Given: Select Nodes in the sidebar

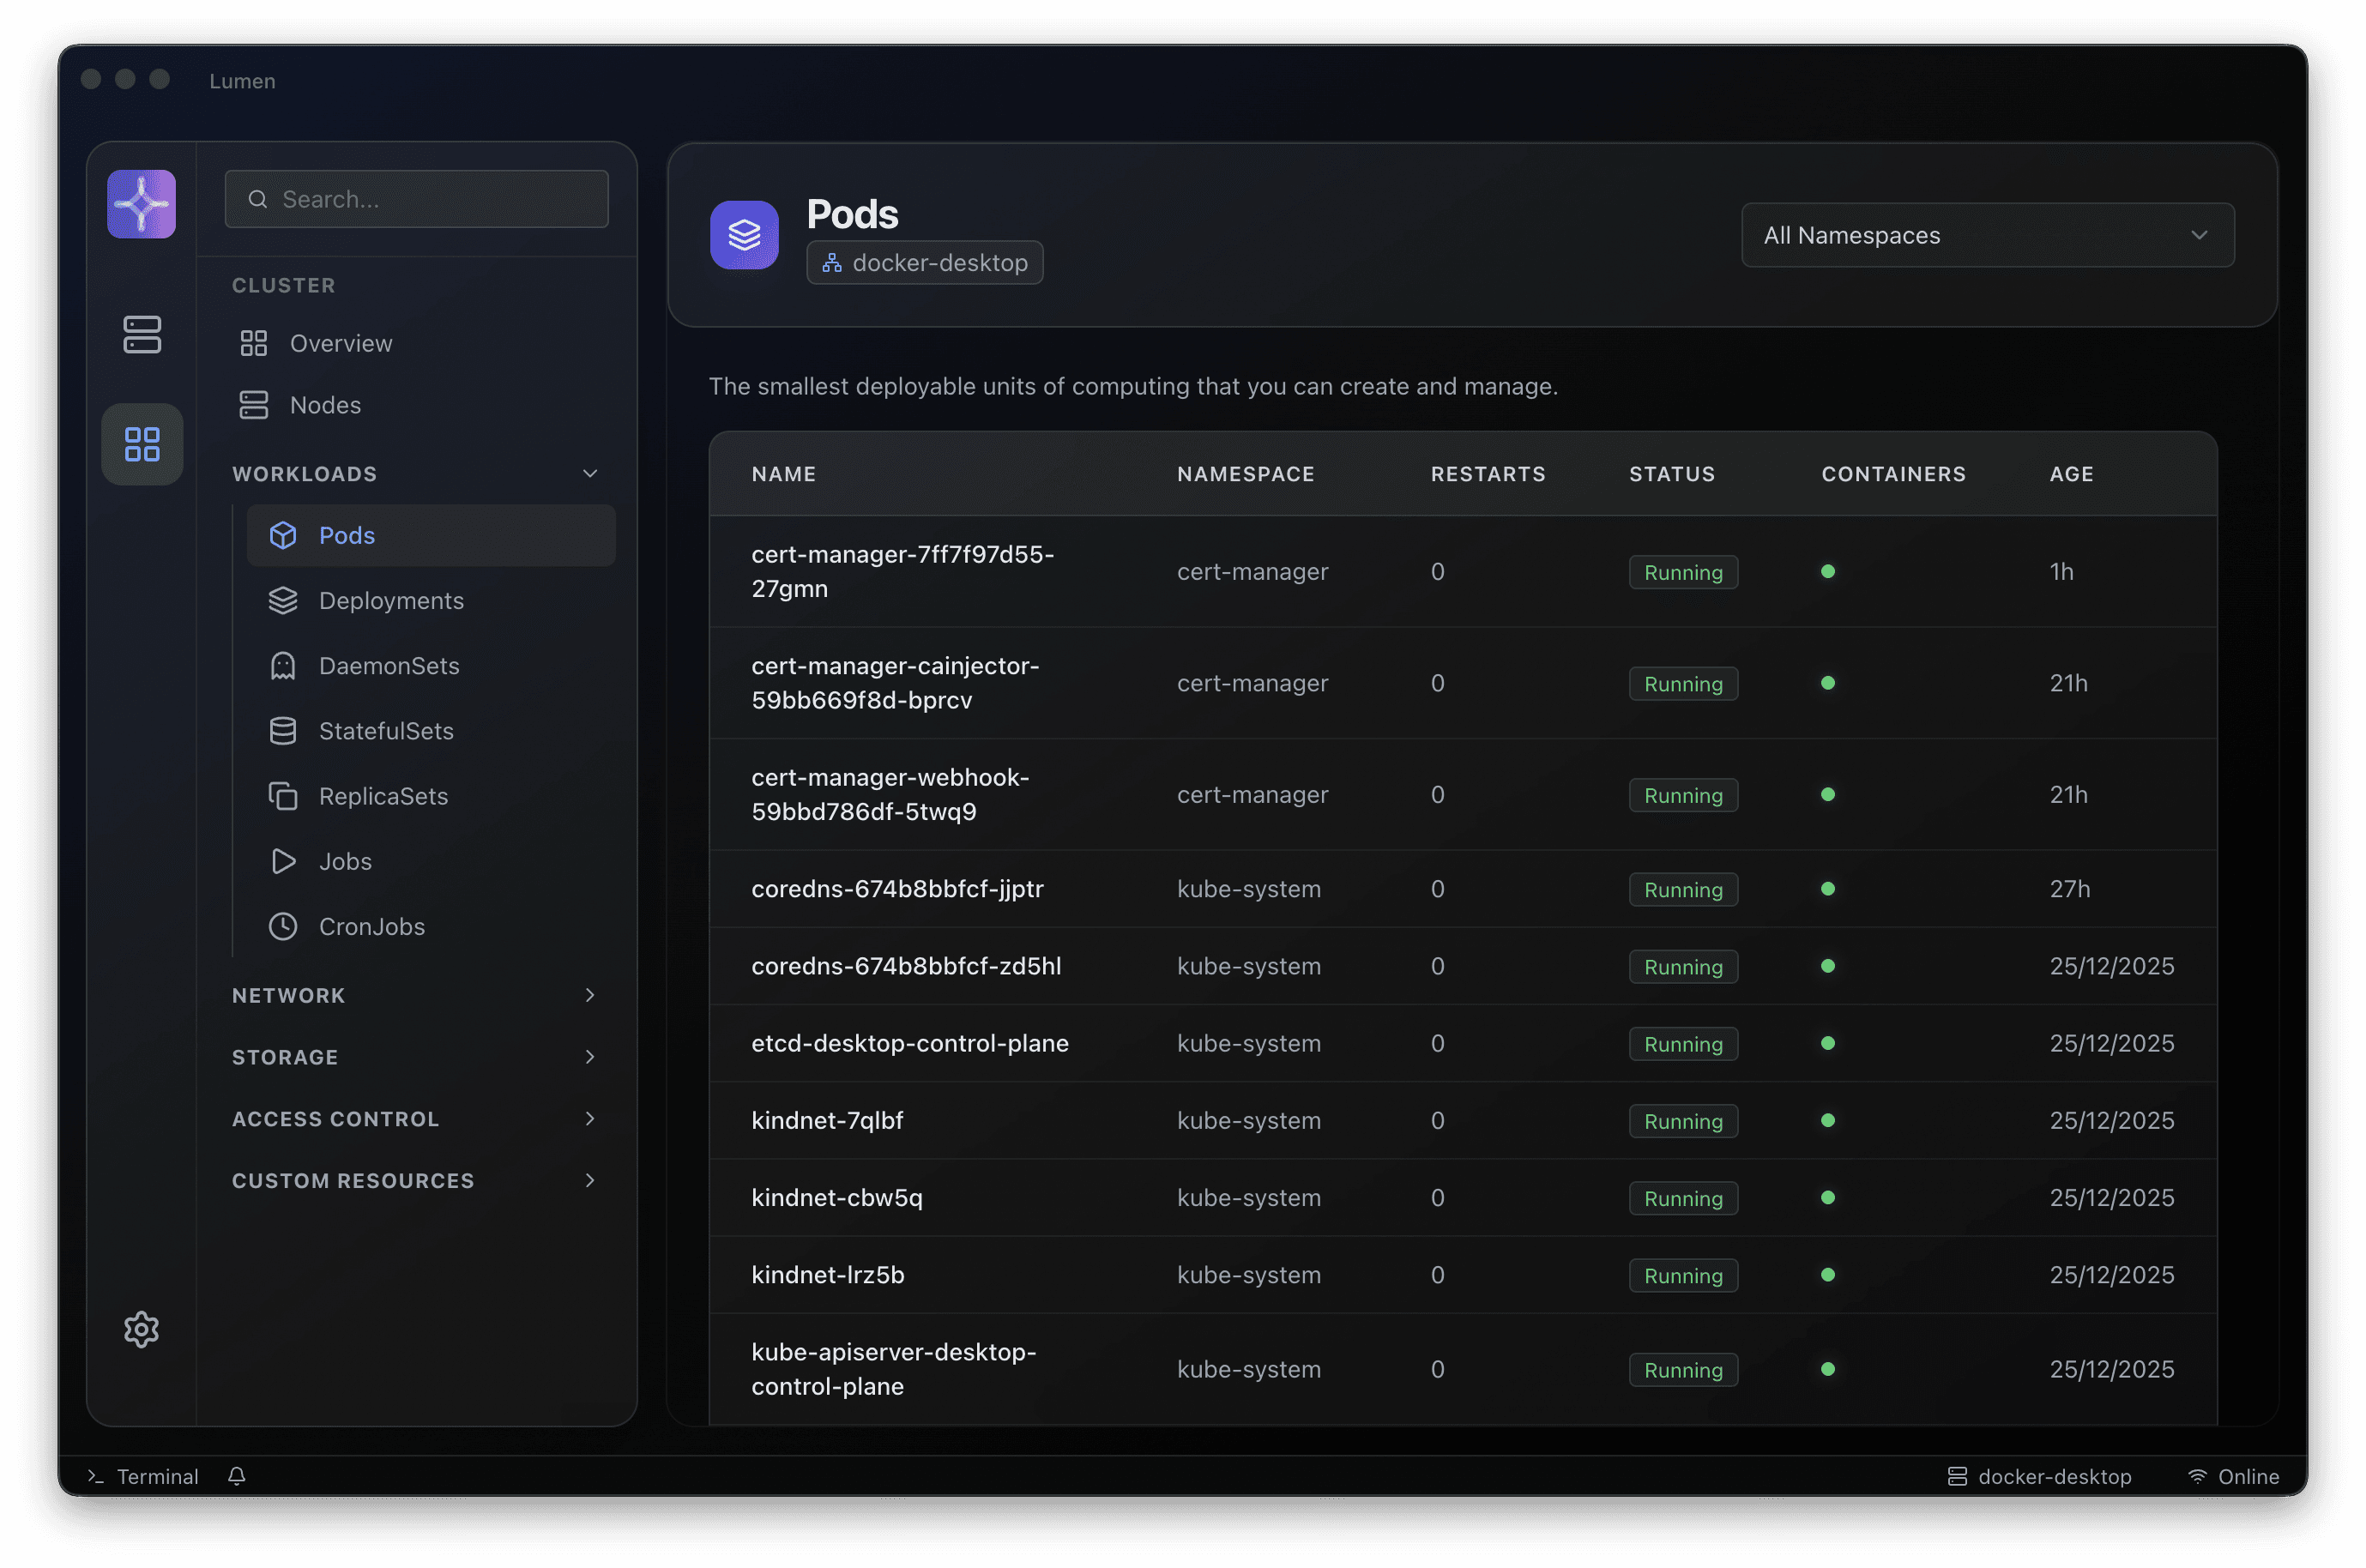Looking at the screenshot, I should click(325, 405).
